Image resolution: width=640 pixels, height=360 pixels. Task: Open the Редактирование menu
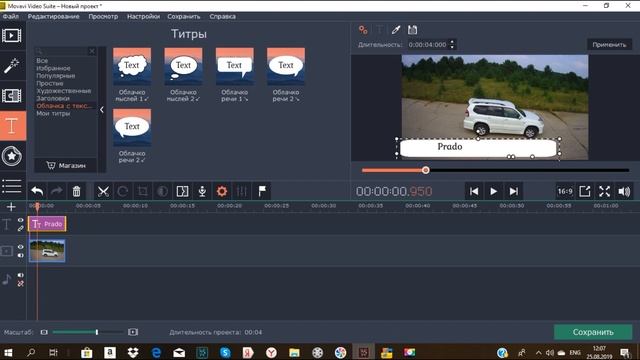click(53, 16)
